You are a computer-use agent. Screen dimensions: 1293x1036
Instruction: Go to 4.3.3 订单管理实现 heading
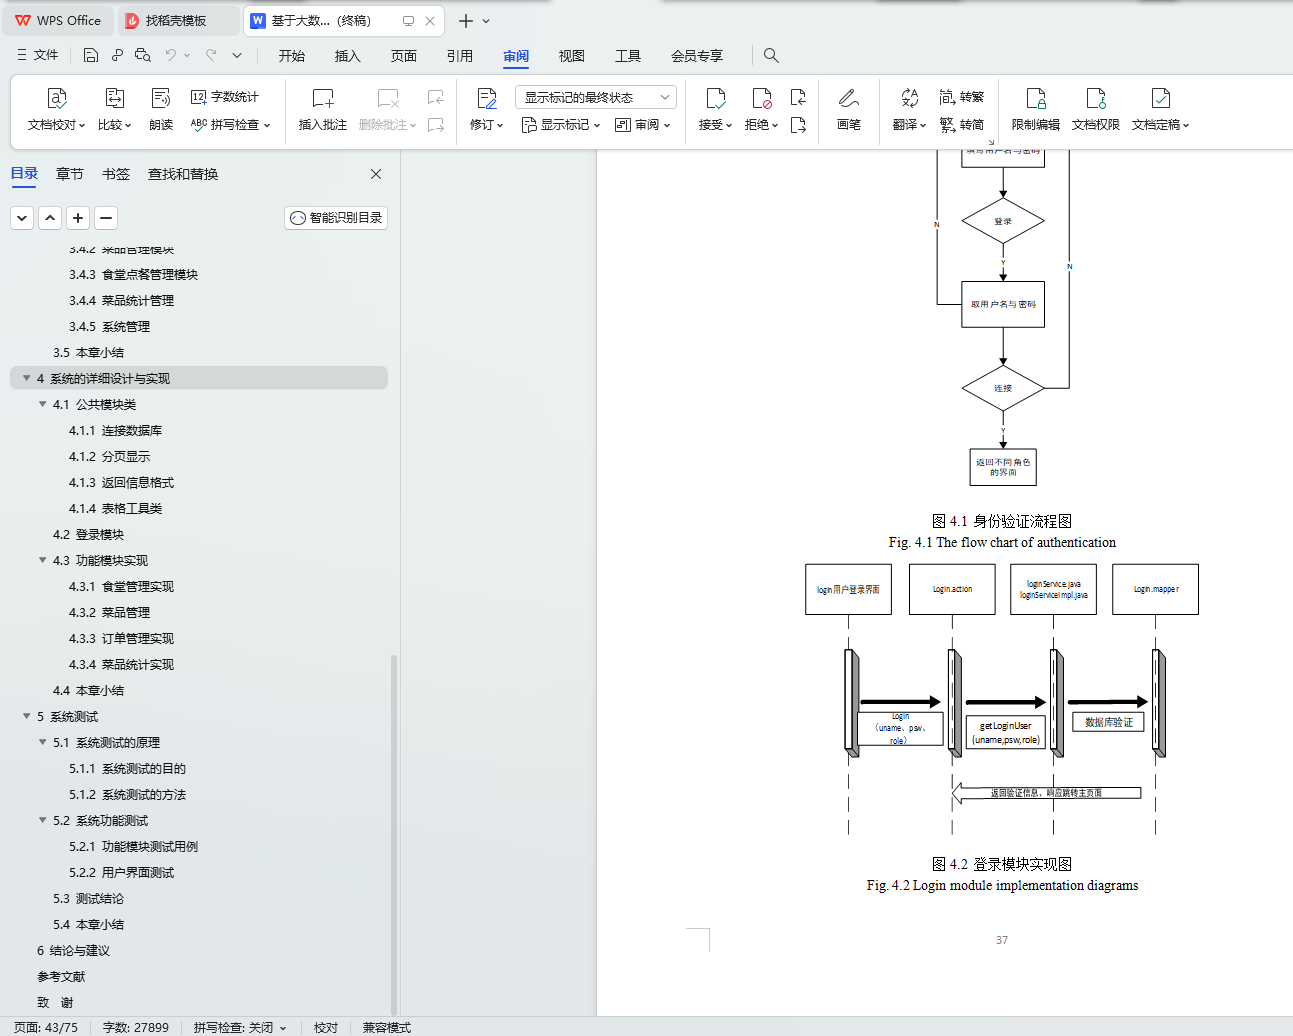(x=121, y=638)
